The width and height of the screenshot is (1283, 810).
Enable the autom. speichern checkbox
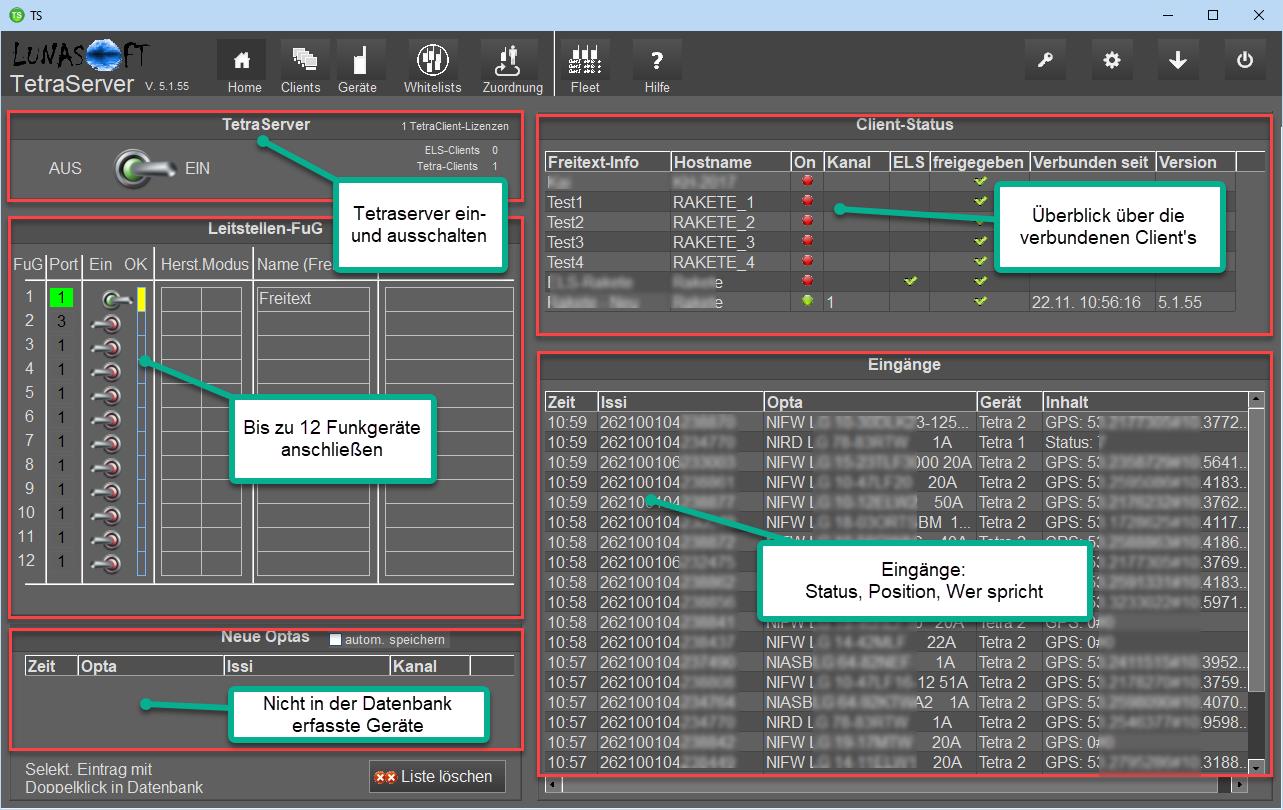336,639
